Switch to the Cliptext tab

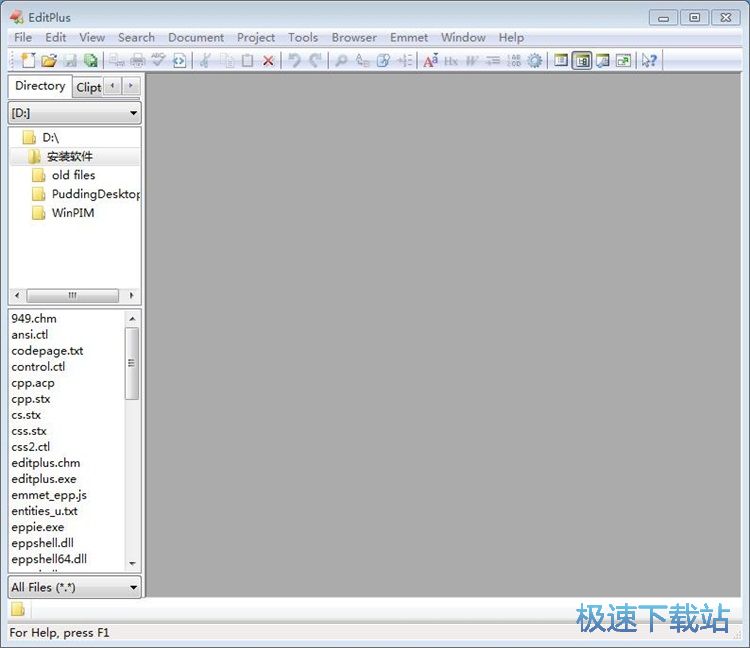click(x=88, y=87)
